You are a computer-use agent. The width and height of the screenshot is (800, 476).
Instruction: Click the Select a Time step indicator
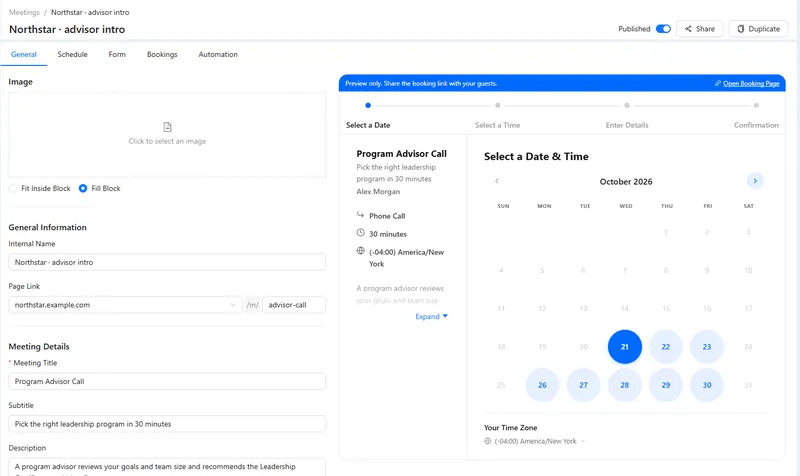tap(497, 106)
